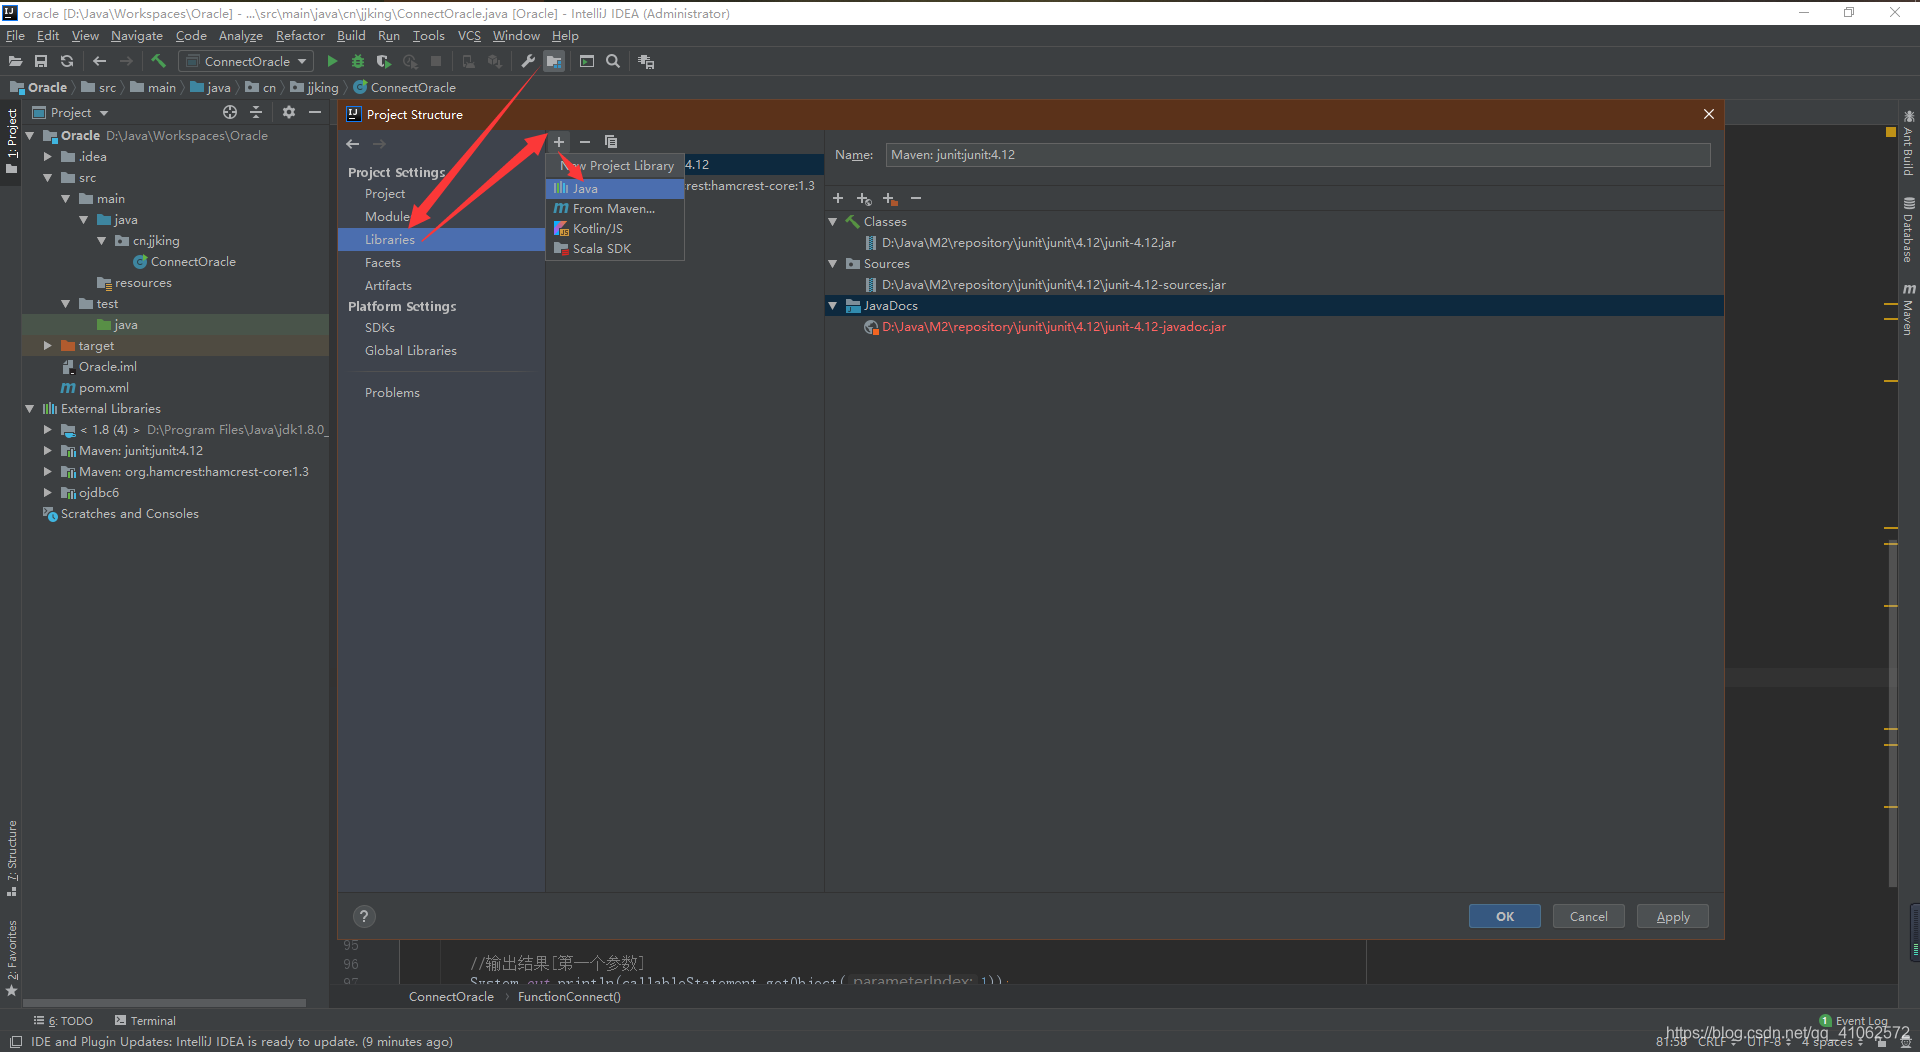Image resolution: width=1920 pixels, height=1052 pixels.
Task: Click the Open folder toolbar icon
Action: [x=15, y=61]
